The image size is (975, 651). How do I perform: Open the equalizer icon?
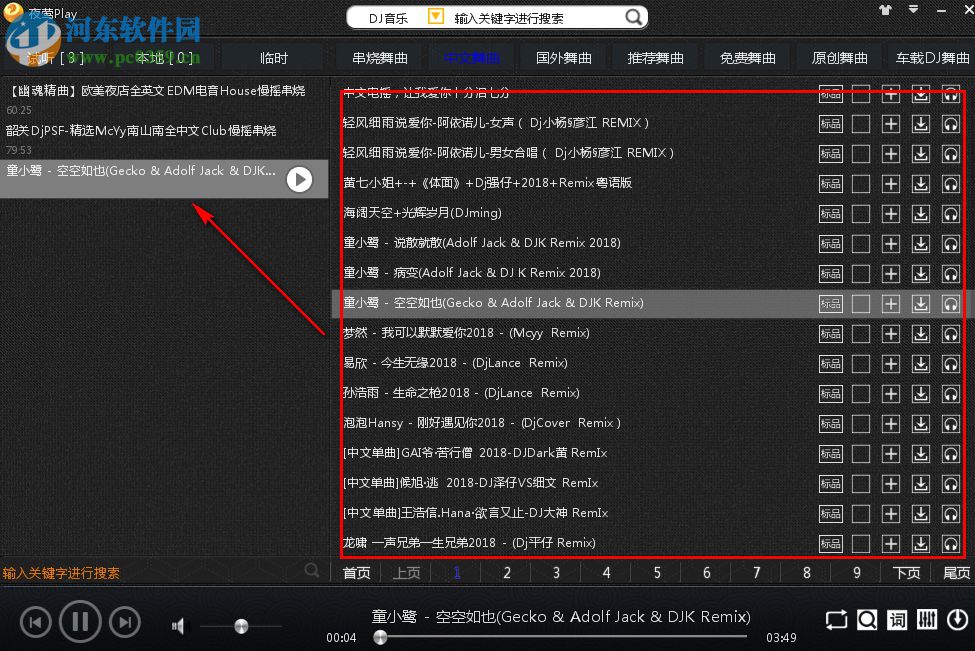926,620
